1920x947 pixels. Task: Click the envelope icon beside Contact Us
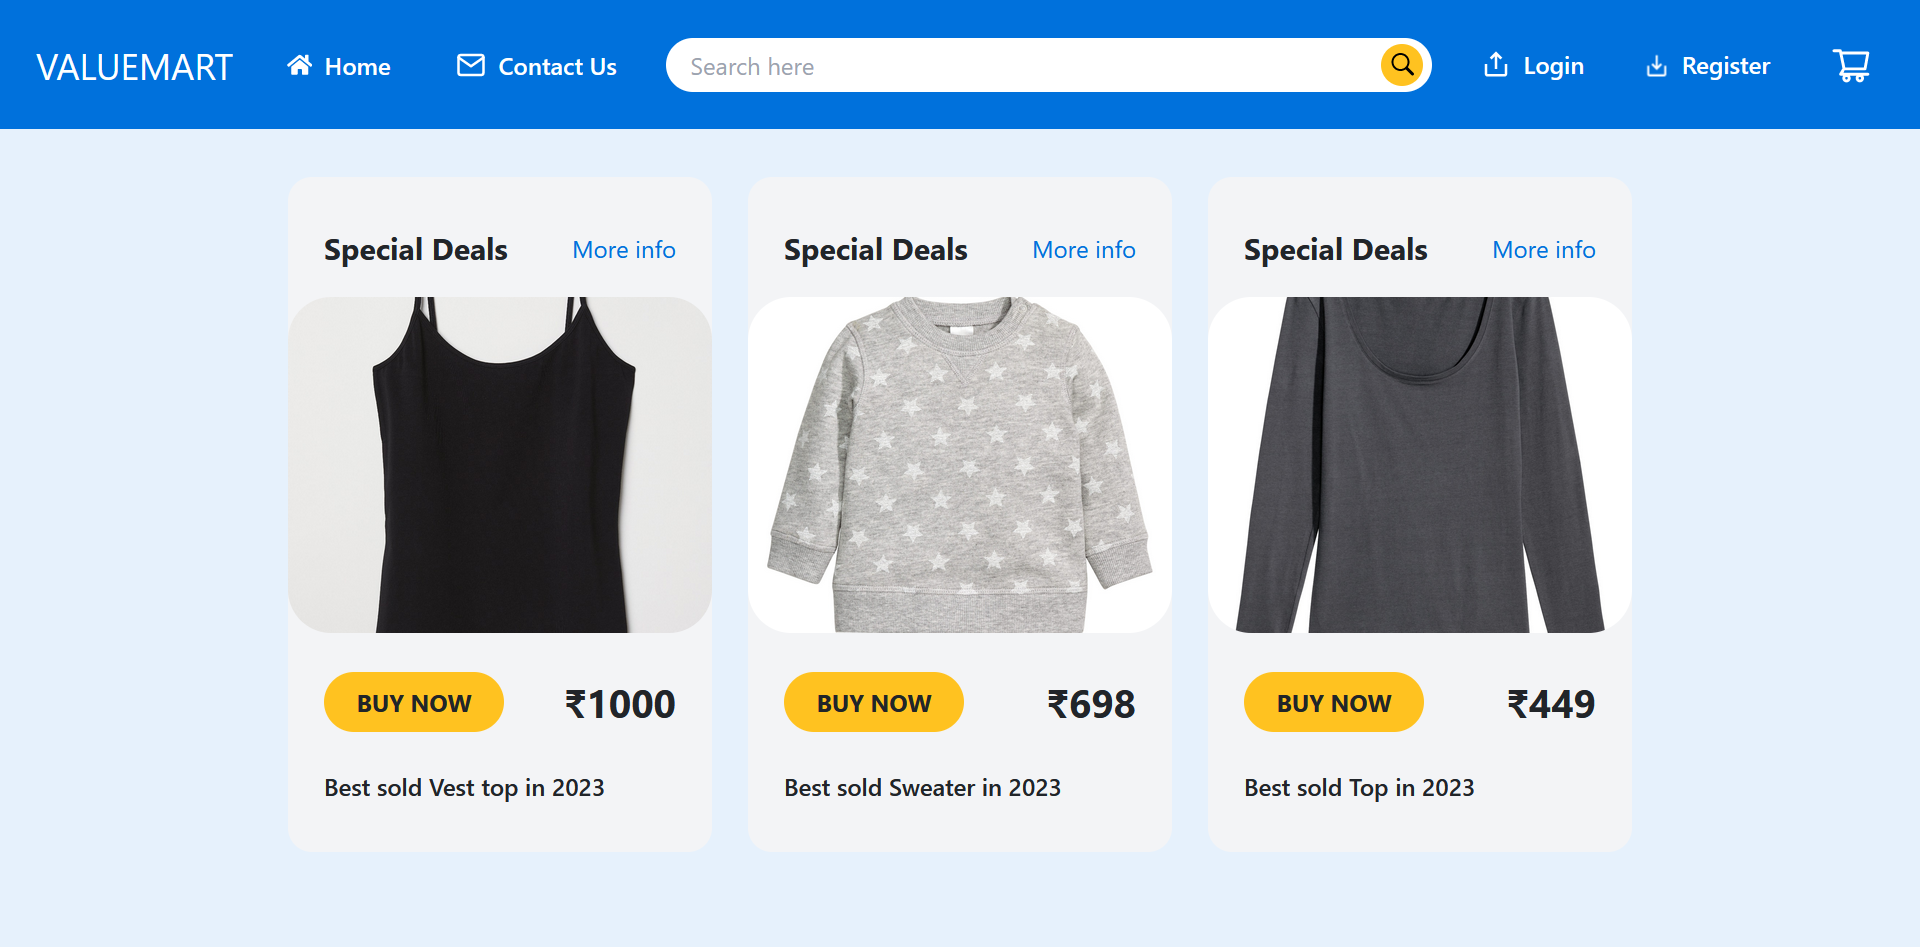(470, 64)
